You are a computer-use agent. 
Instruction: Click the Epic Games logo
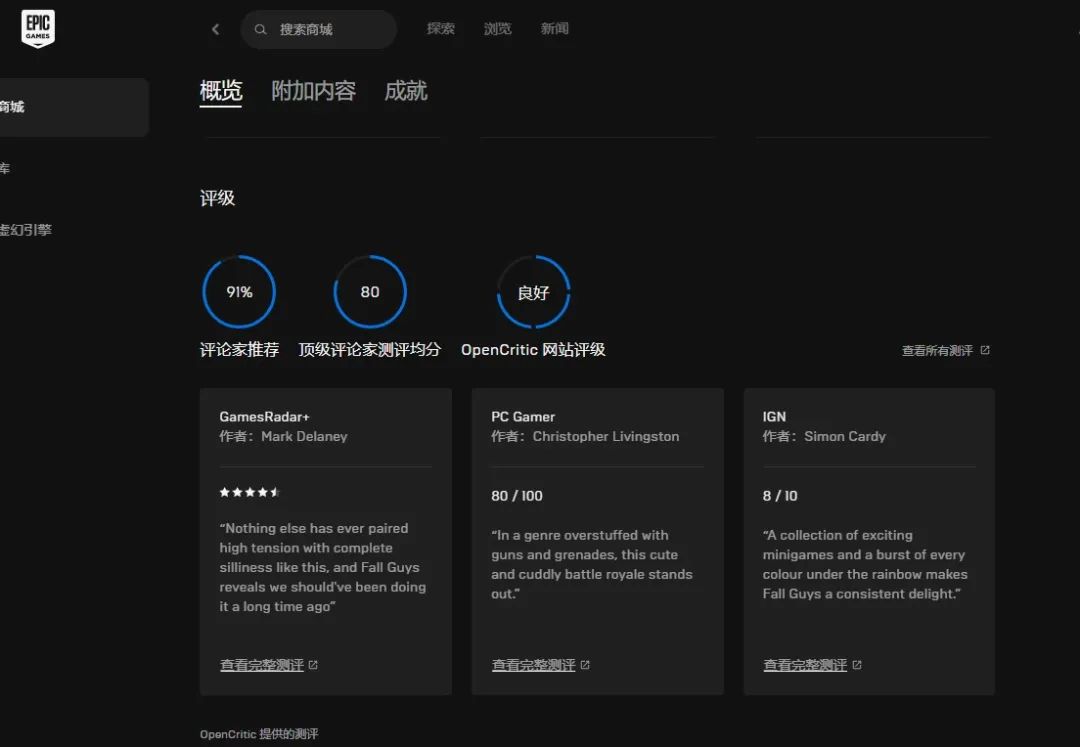37,28
